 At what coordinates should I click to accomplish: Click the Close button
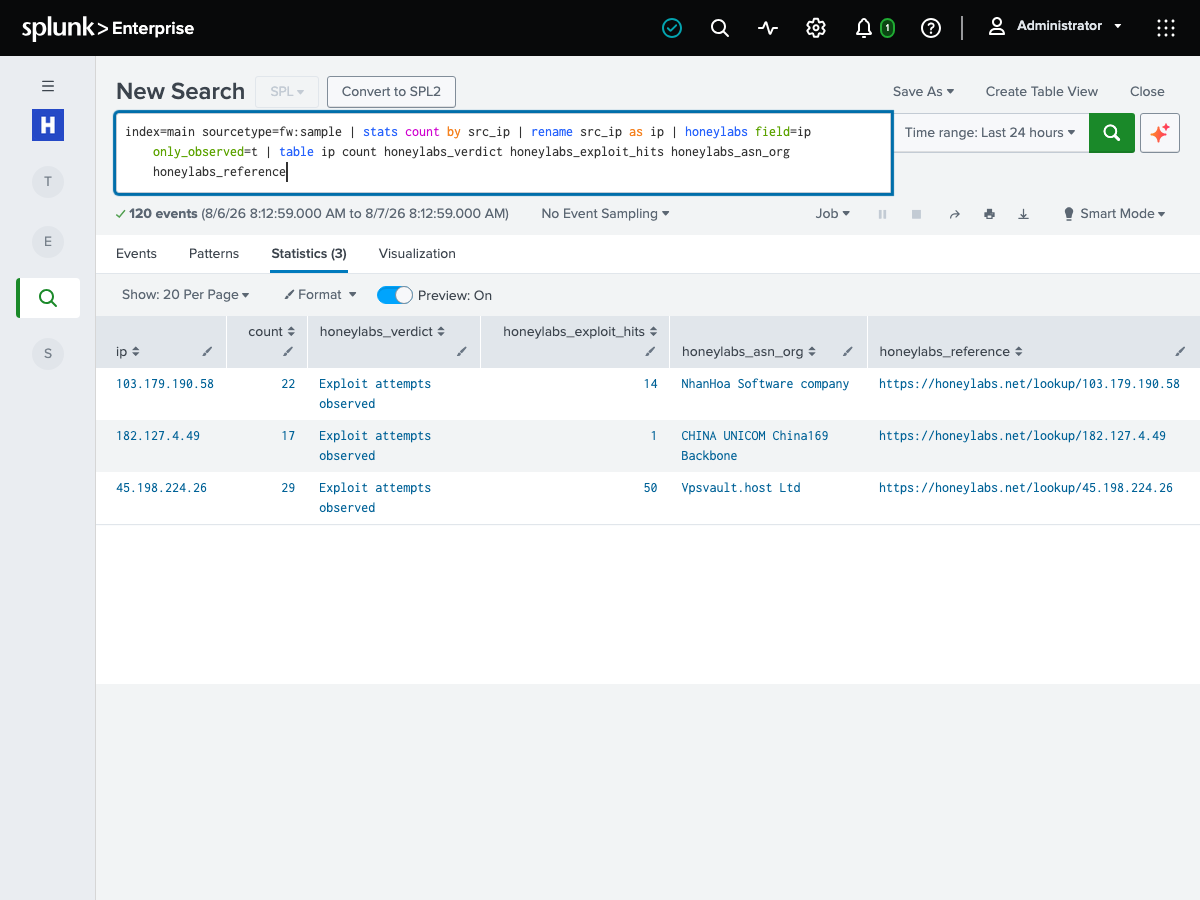(x=1147, y=91)
